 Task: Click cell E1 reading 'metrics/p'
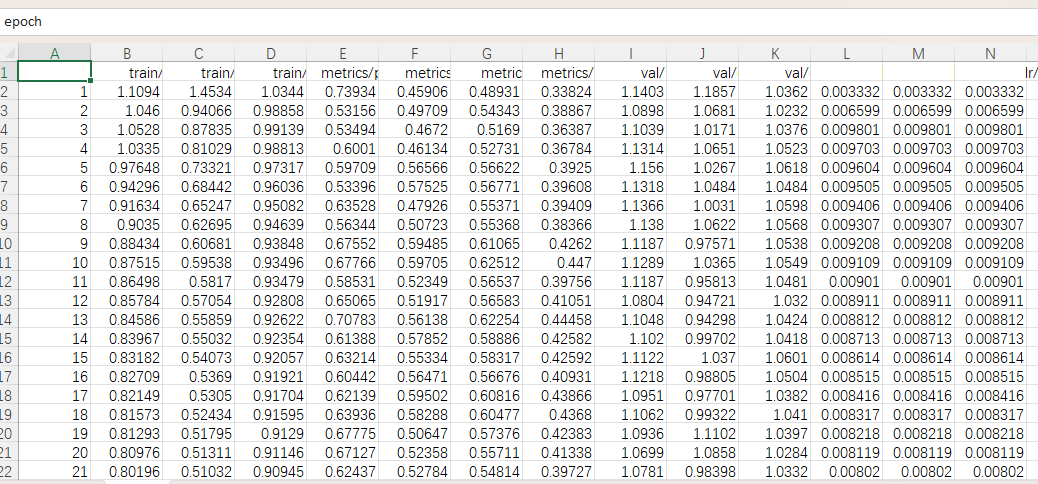tap(342, 72)
